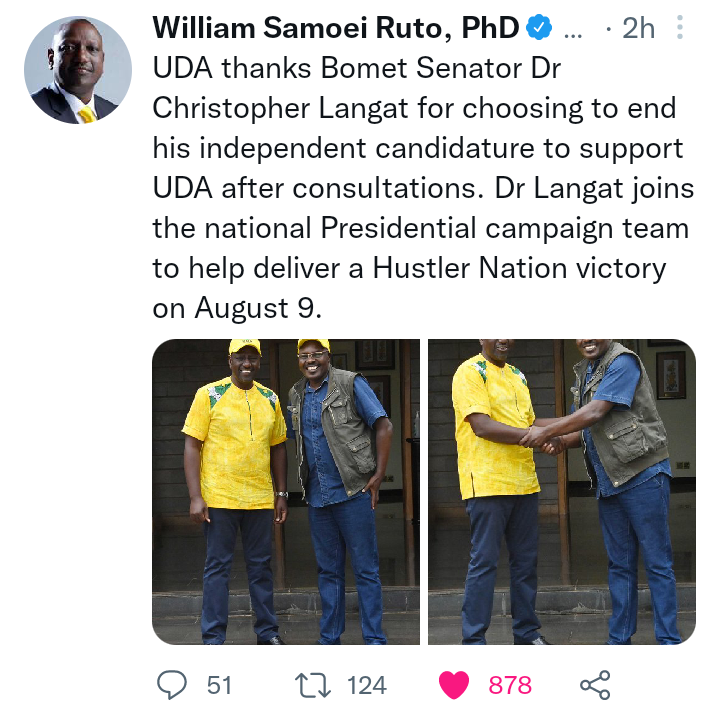The height and width of the screenshot is (714, 720).
Task: Click the tweet text about Christopher Langat
Action: point(423,188)
